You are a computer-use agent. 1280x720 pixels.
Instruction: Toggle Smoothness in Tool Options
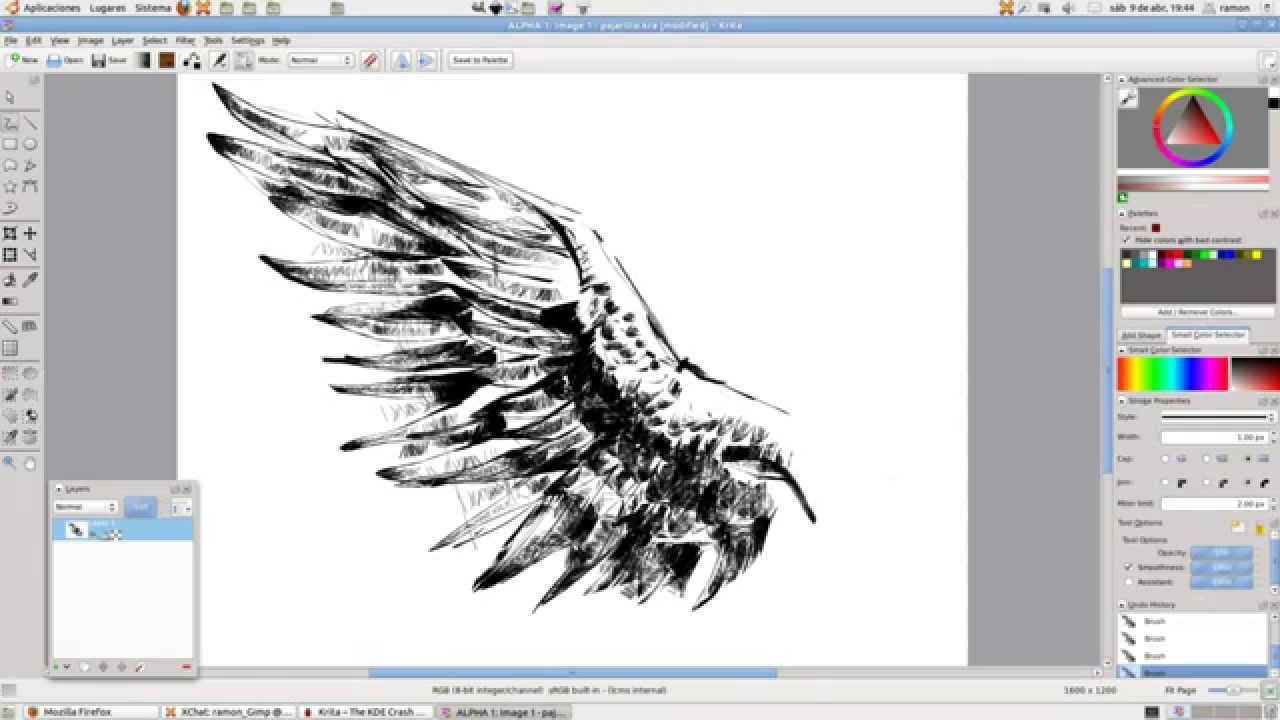[x=1128, y=567]
